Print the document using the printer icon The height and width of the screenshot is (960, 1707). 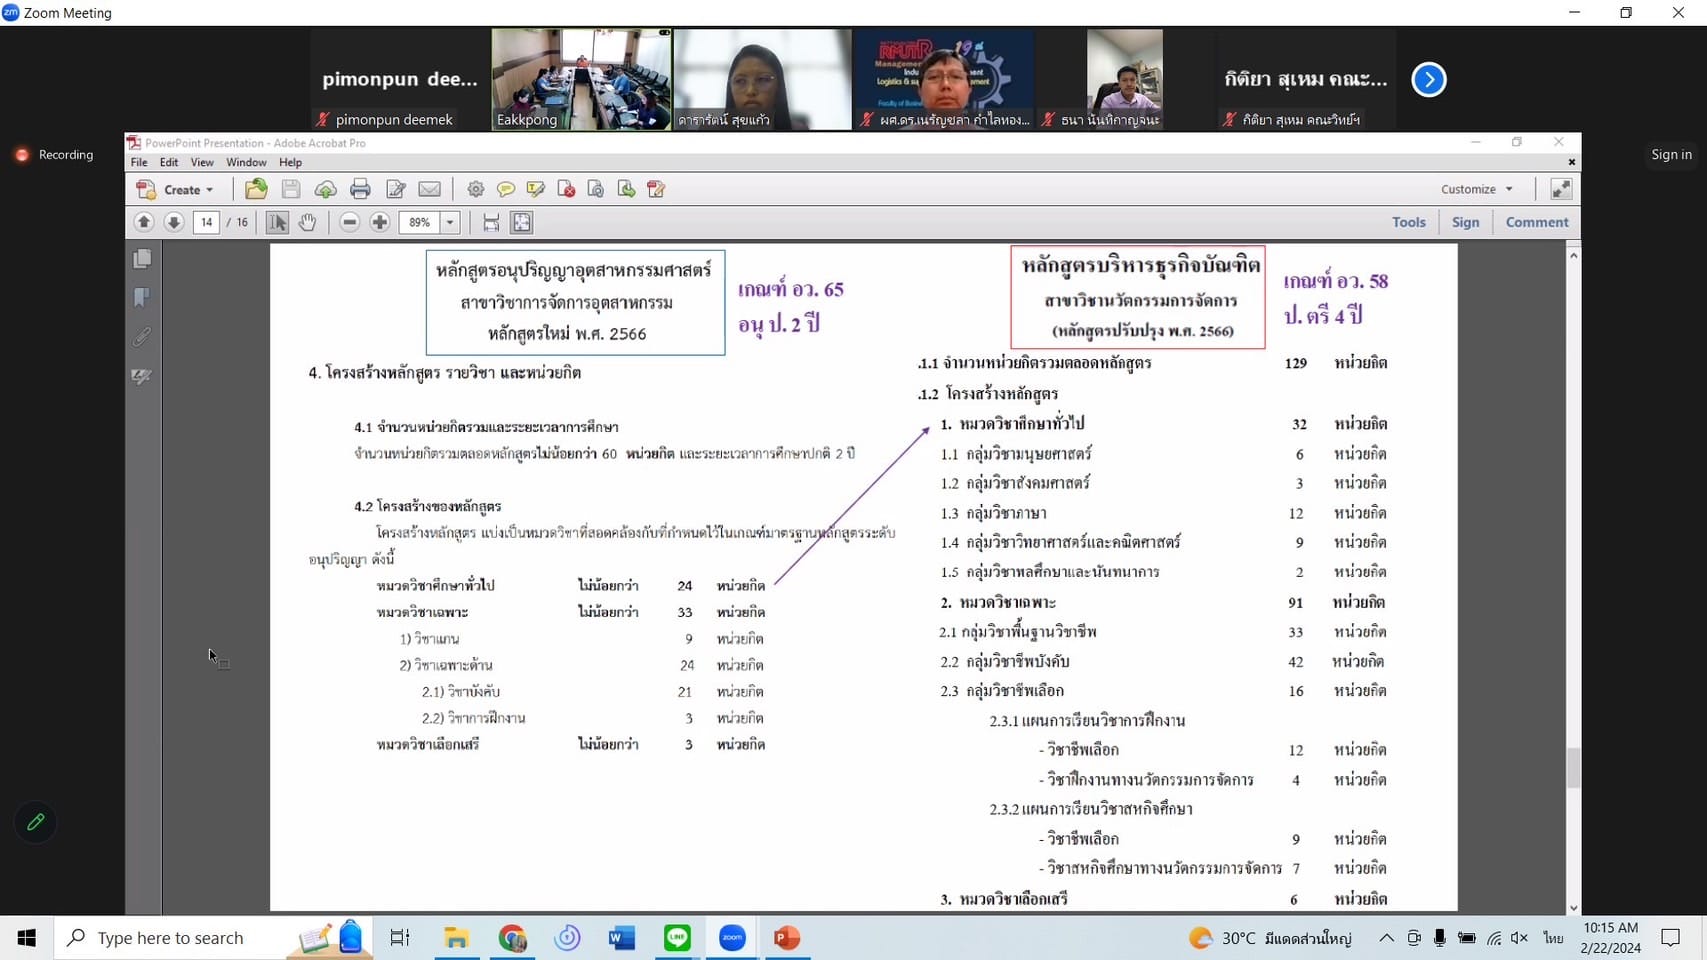pyautogui.click(x=360, y=189)
